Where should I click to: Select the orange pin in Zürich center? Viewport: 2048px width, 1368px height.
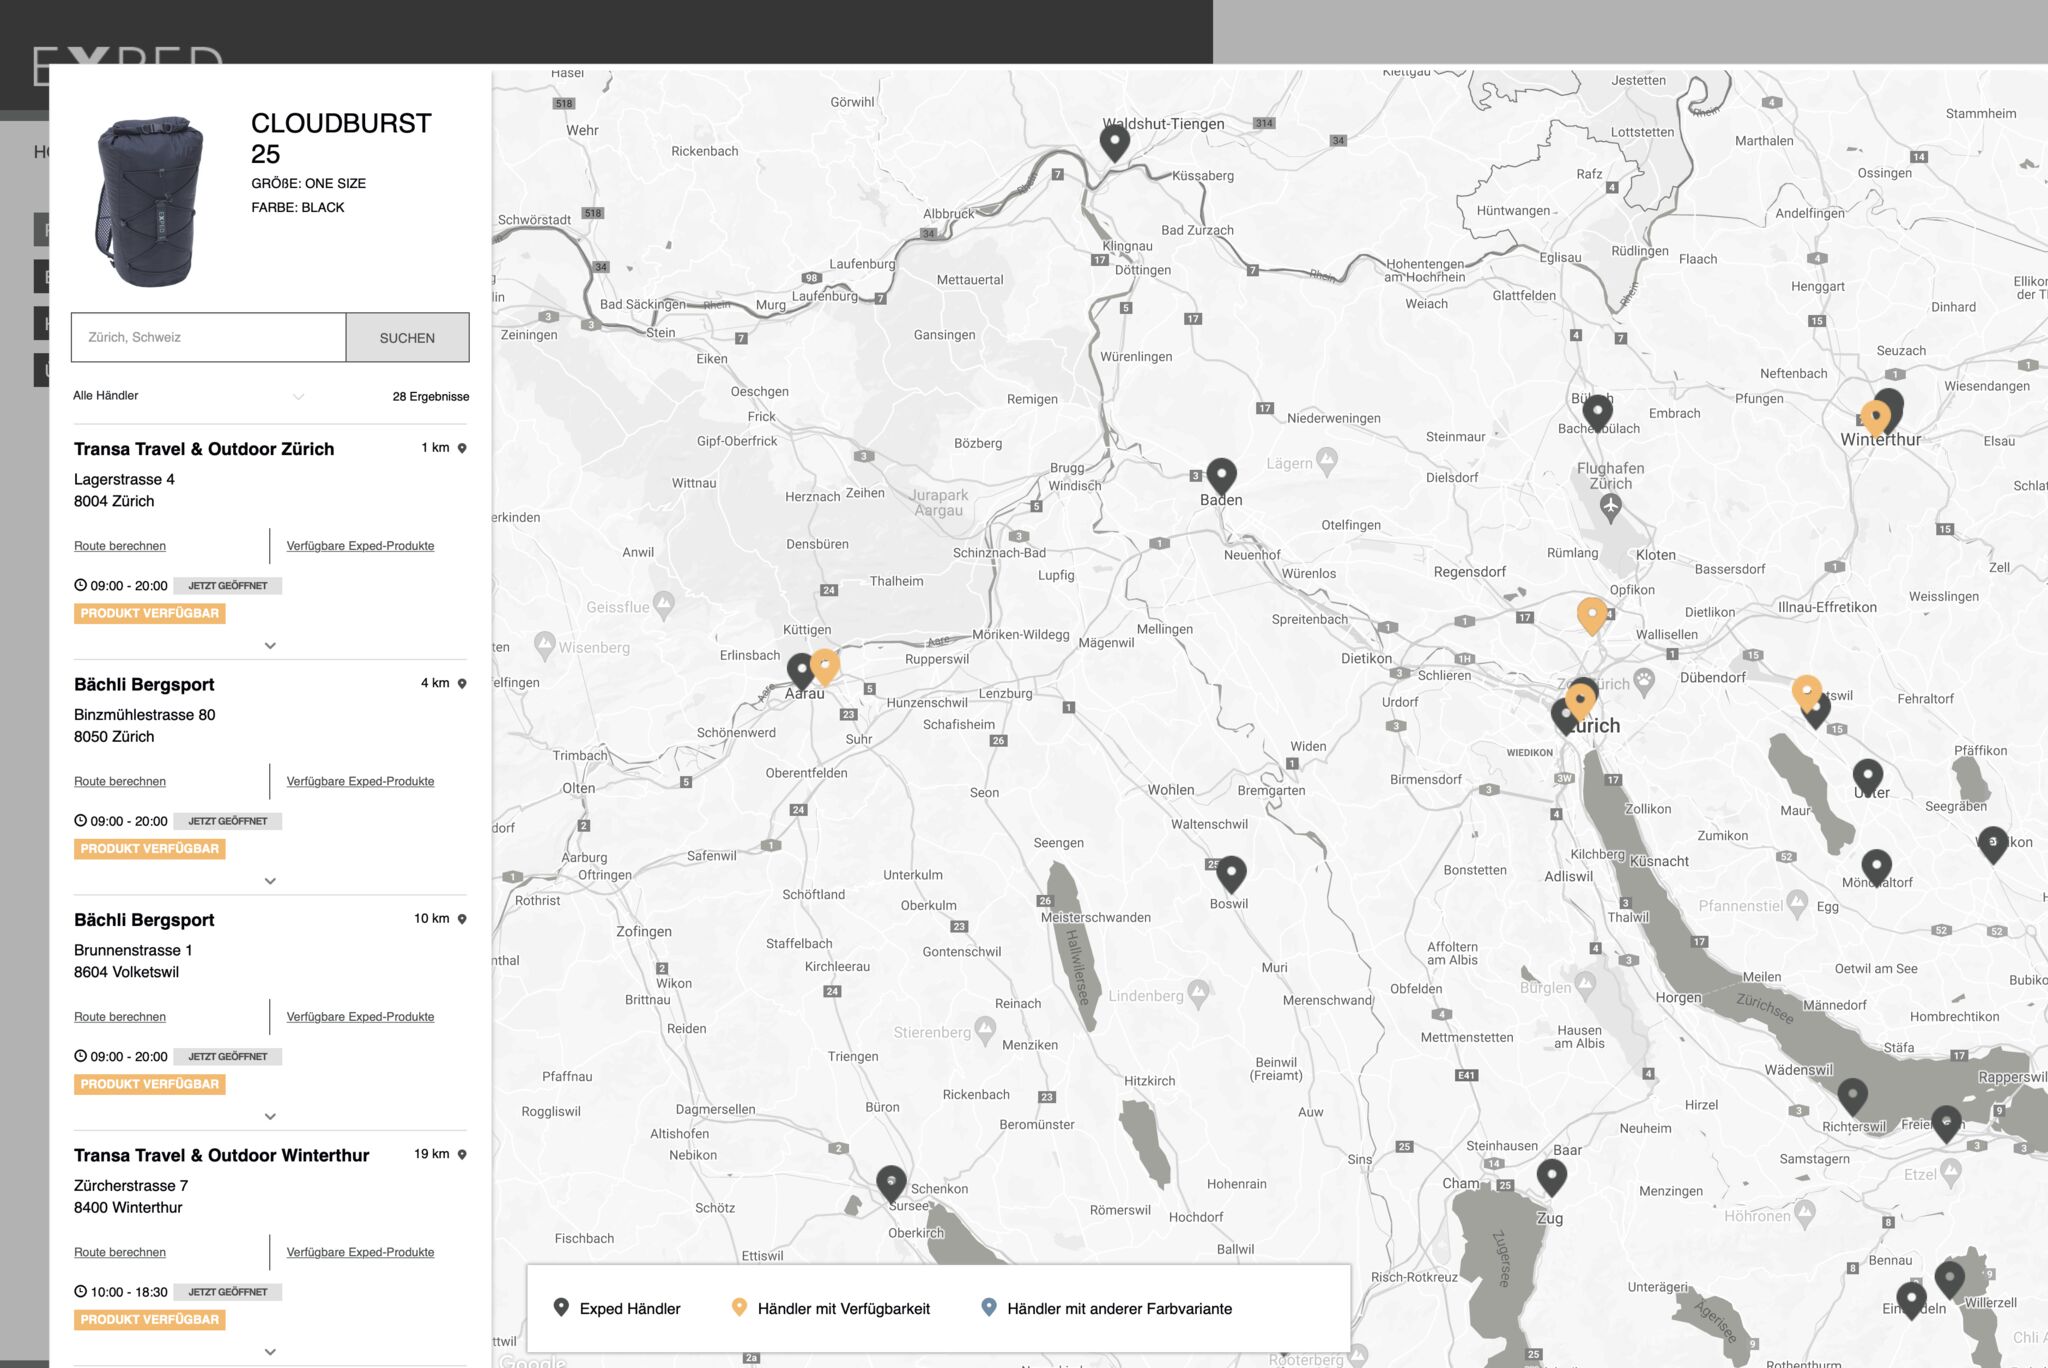pos(1581,700)
